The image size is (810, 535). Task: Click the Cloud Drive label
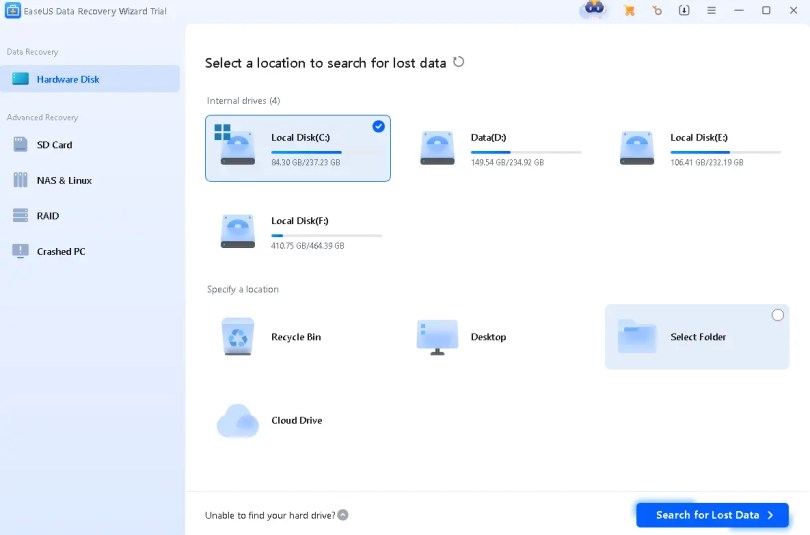297,420
